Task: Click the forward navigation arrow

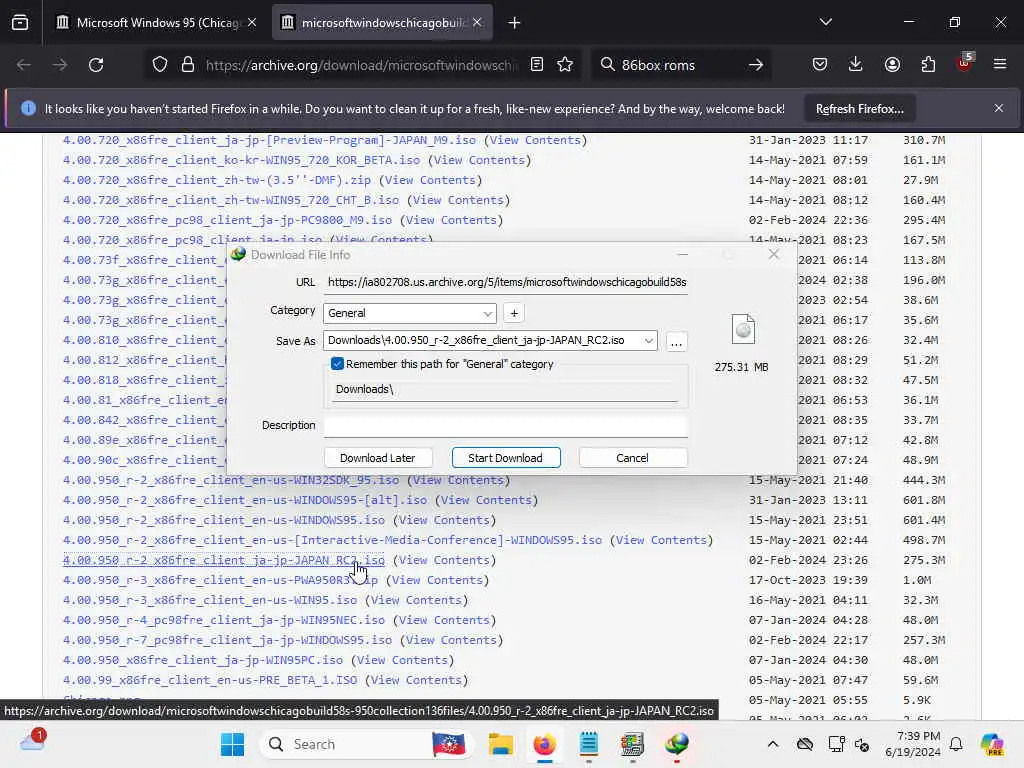Action: tap(60, 65)
